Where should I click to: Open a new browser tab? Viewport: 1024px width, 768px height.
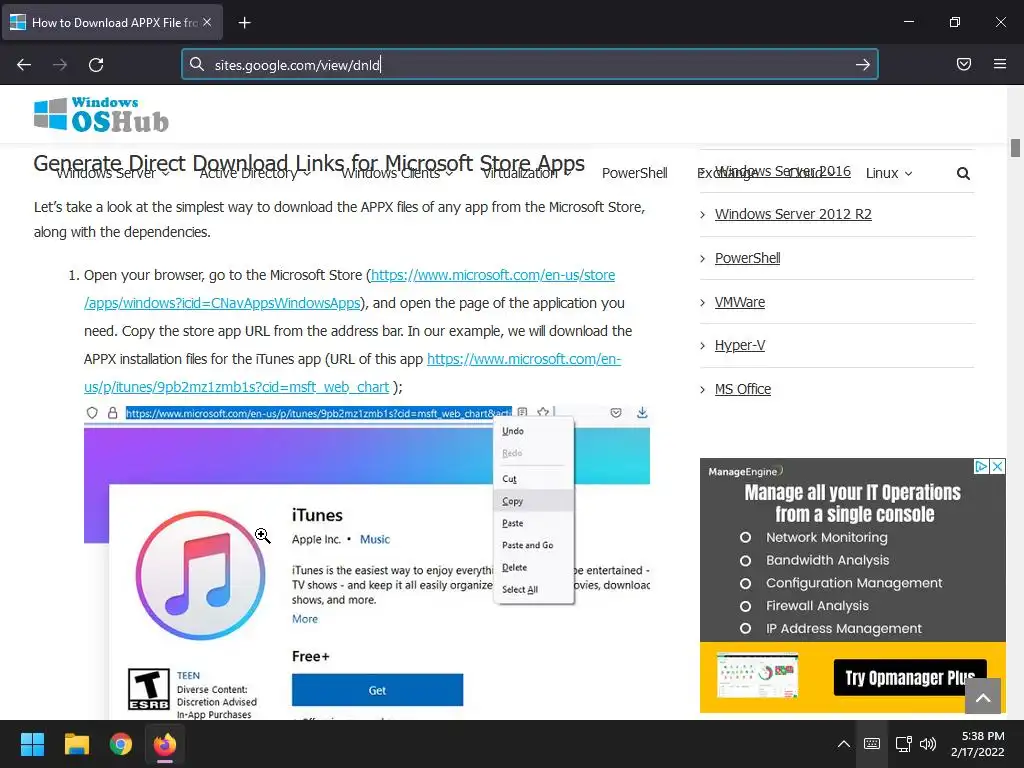click(x=244, y=23)
